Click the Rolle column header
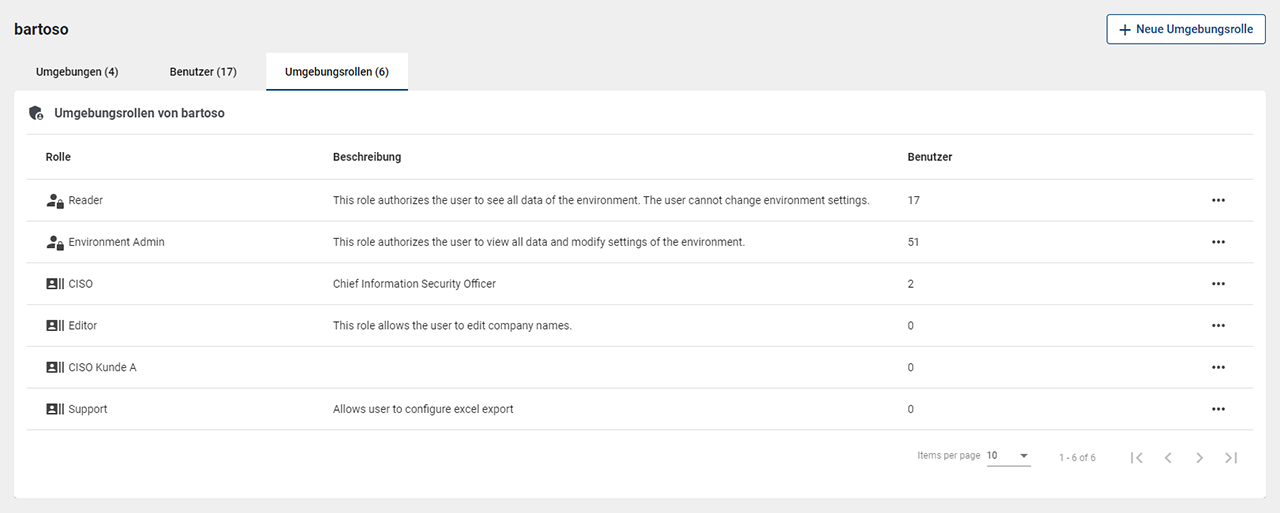1280x513 pixels. (x=58, y=157)
